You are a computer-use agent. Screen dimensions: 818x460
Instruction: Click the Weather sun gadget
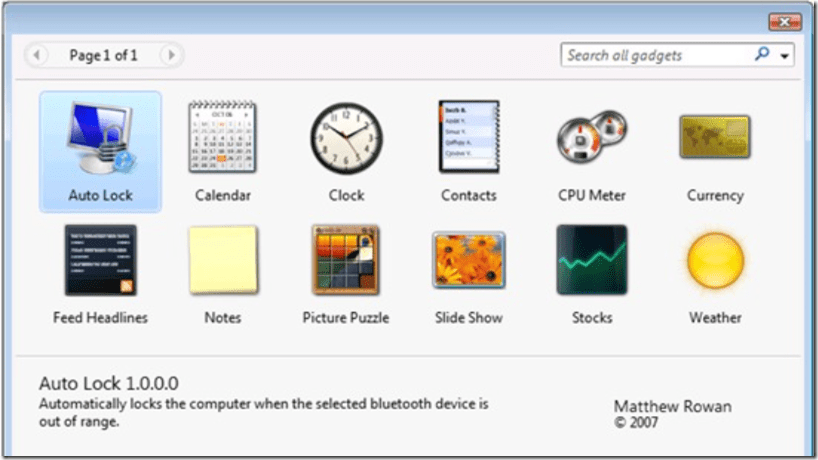point(715,260)
